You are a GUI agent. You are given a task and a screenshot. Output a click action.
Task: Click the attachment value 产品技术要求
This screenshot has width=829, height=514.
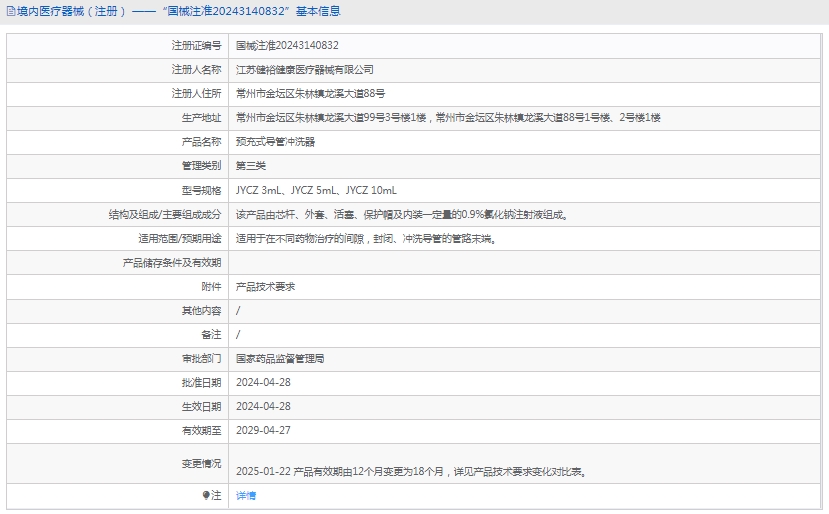coord(265,287)
